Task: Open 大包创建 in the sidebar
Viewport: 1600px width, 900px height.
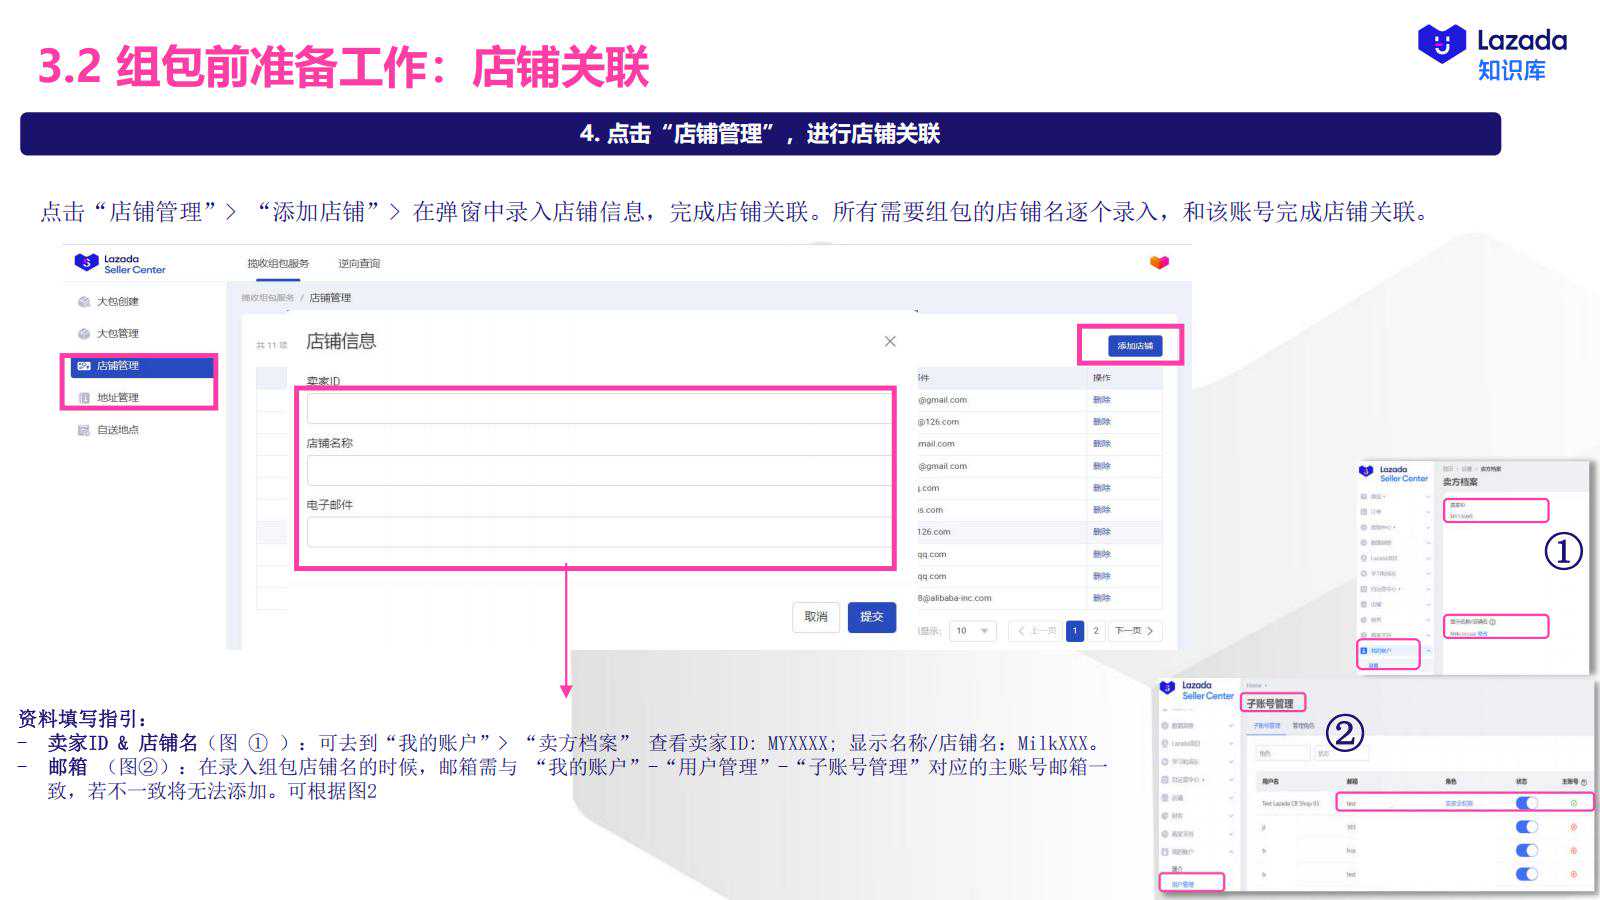Action: click(x=118, y=301)
